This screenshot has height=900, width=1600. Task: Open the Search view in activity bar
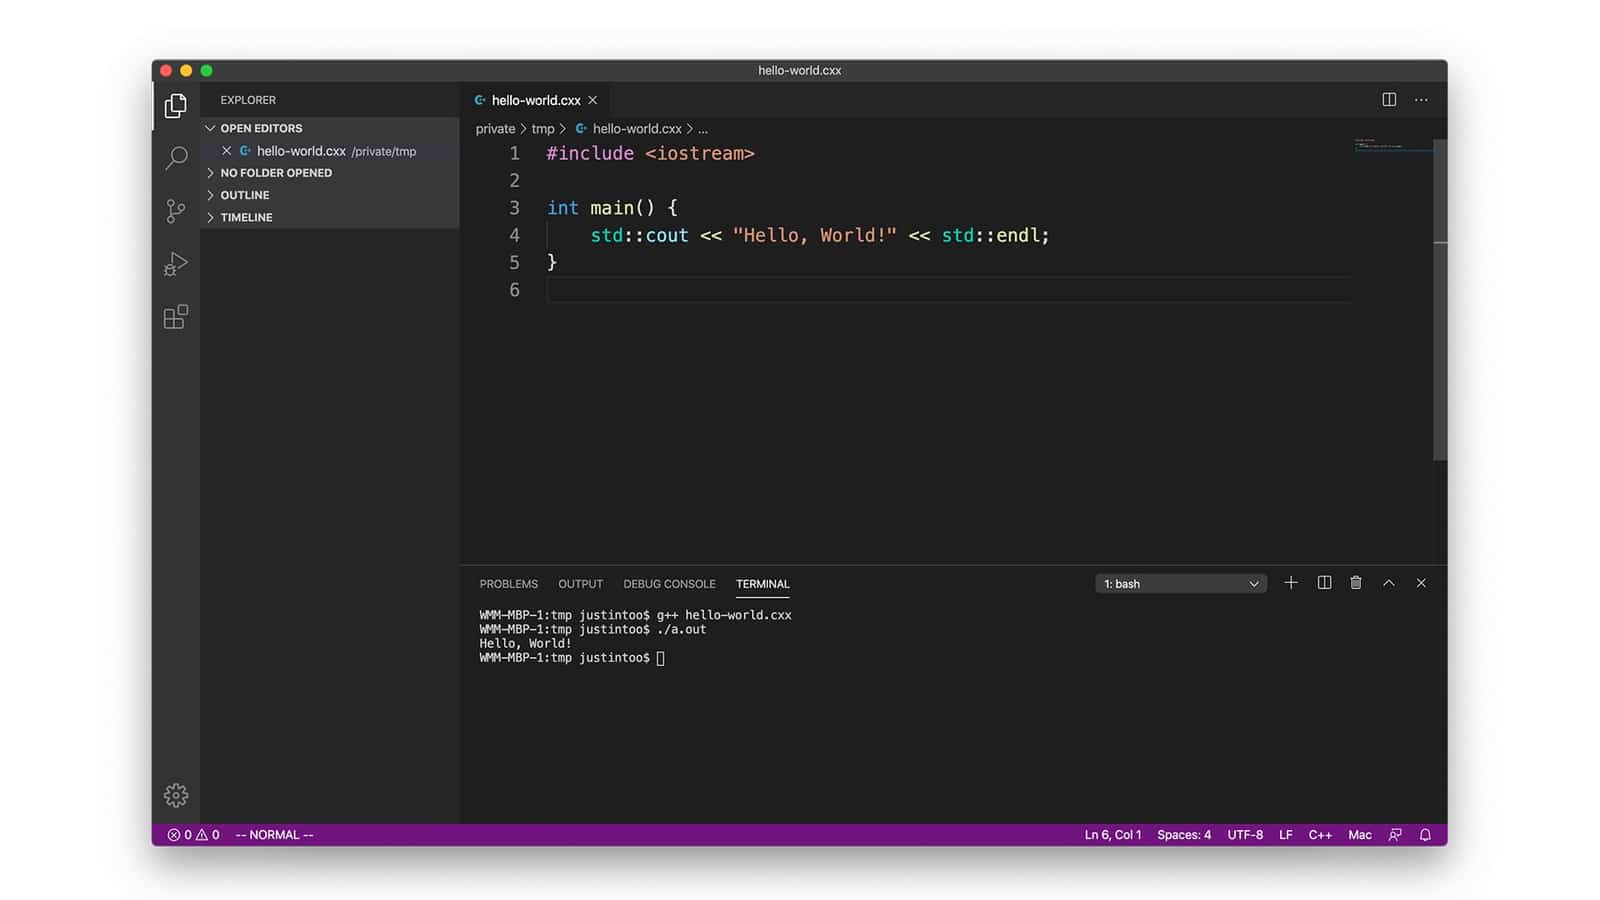tap(176, 158)
